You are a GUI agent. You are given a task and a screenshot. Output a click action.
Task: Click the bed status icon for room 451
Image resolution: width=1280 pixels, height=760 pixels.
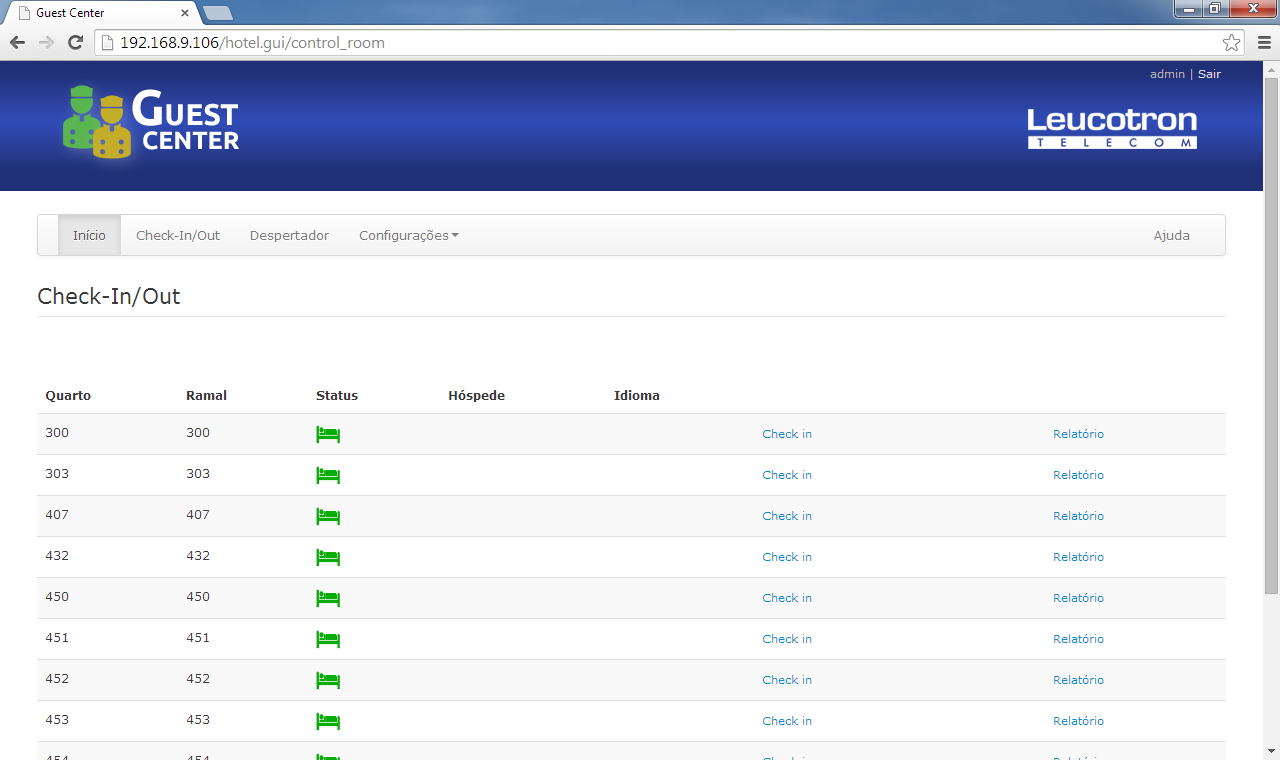pos(328,639)
